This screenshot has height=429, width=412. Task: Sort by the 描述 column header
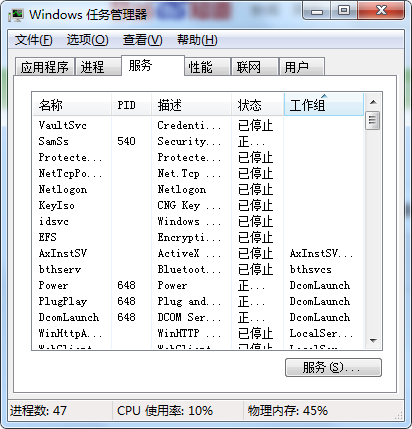tap(191, 105)
